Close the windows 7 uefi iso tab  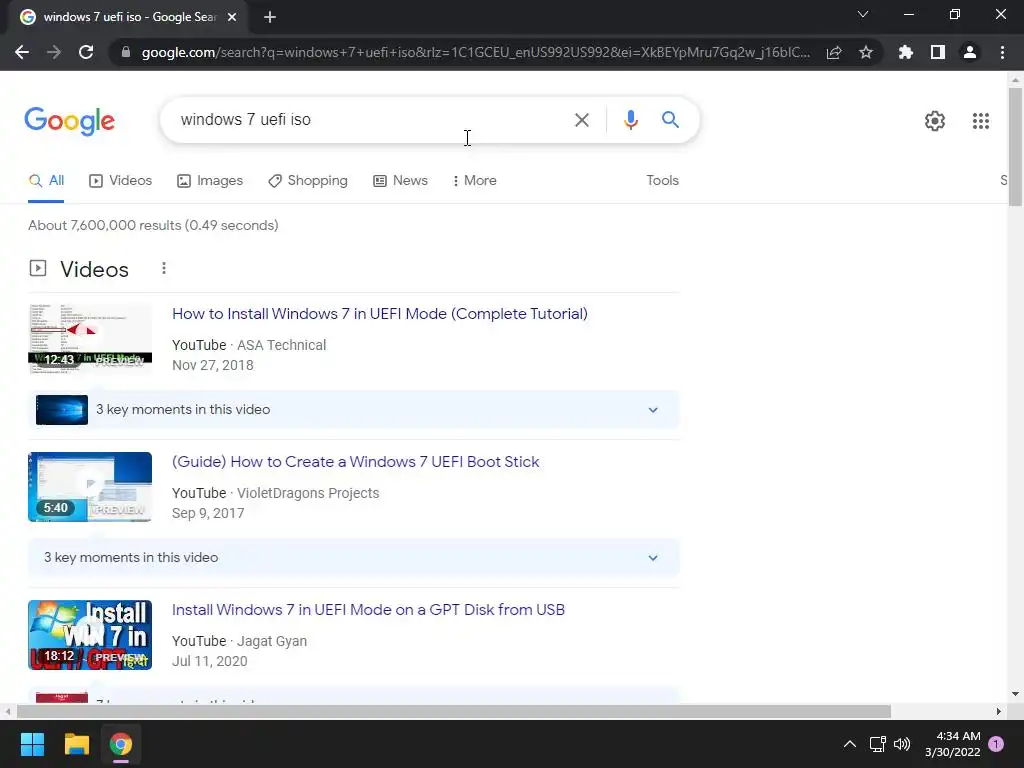pos(232,17)
